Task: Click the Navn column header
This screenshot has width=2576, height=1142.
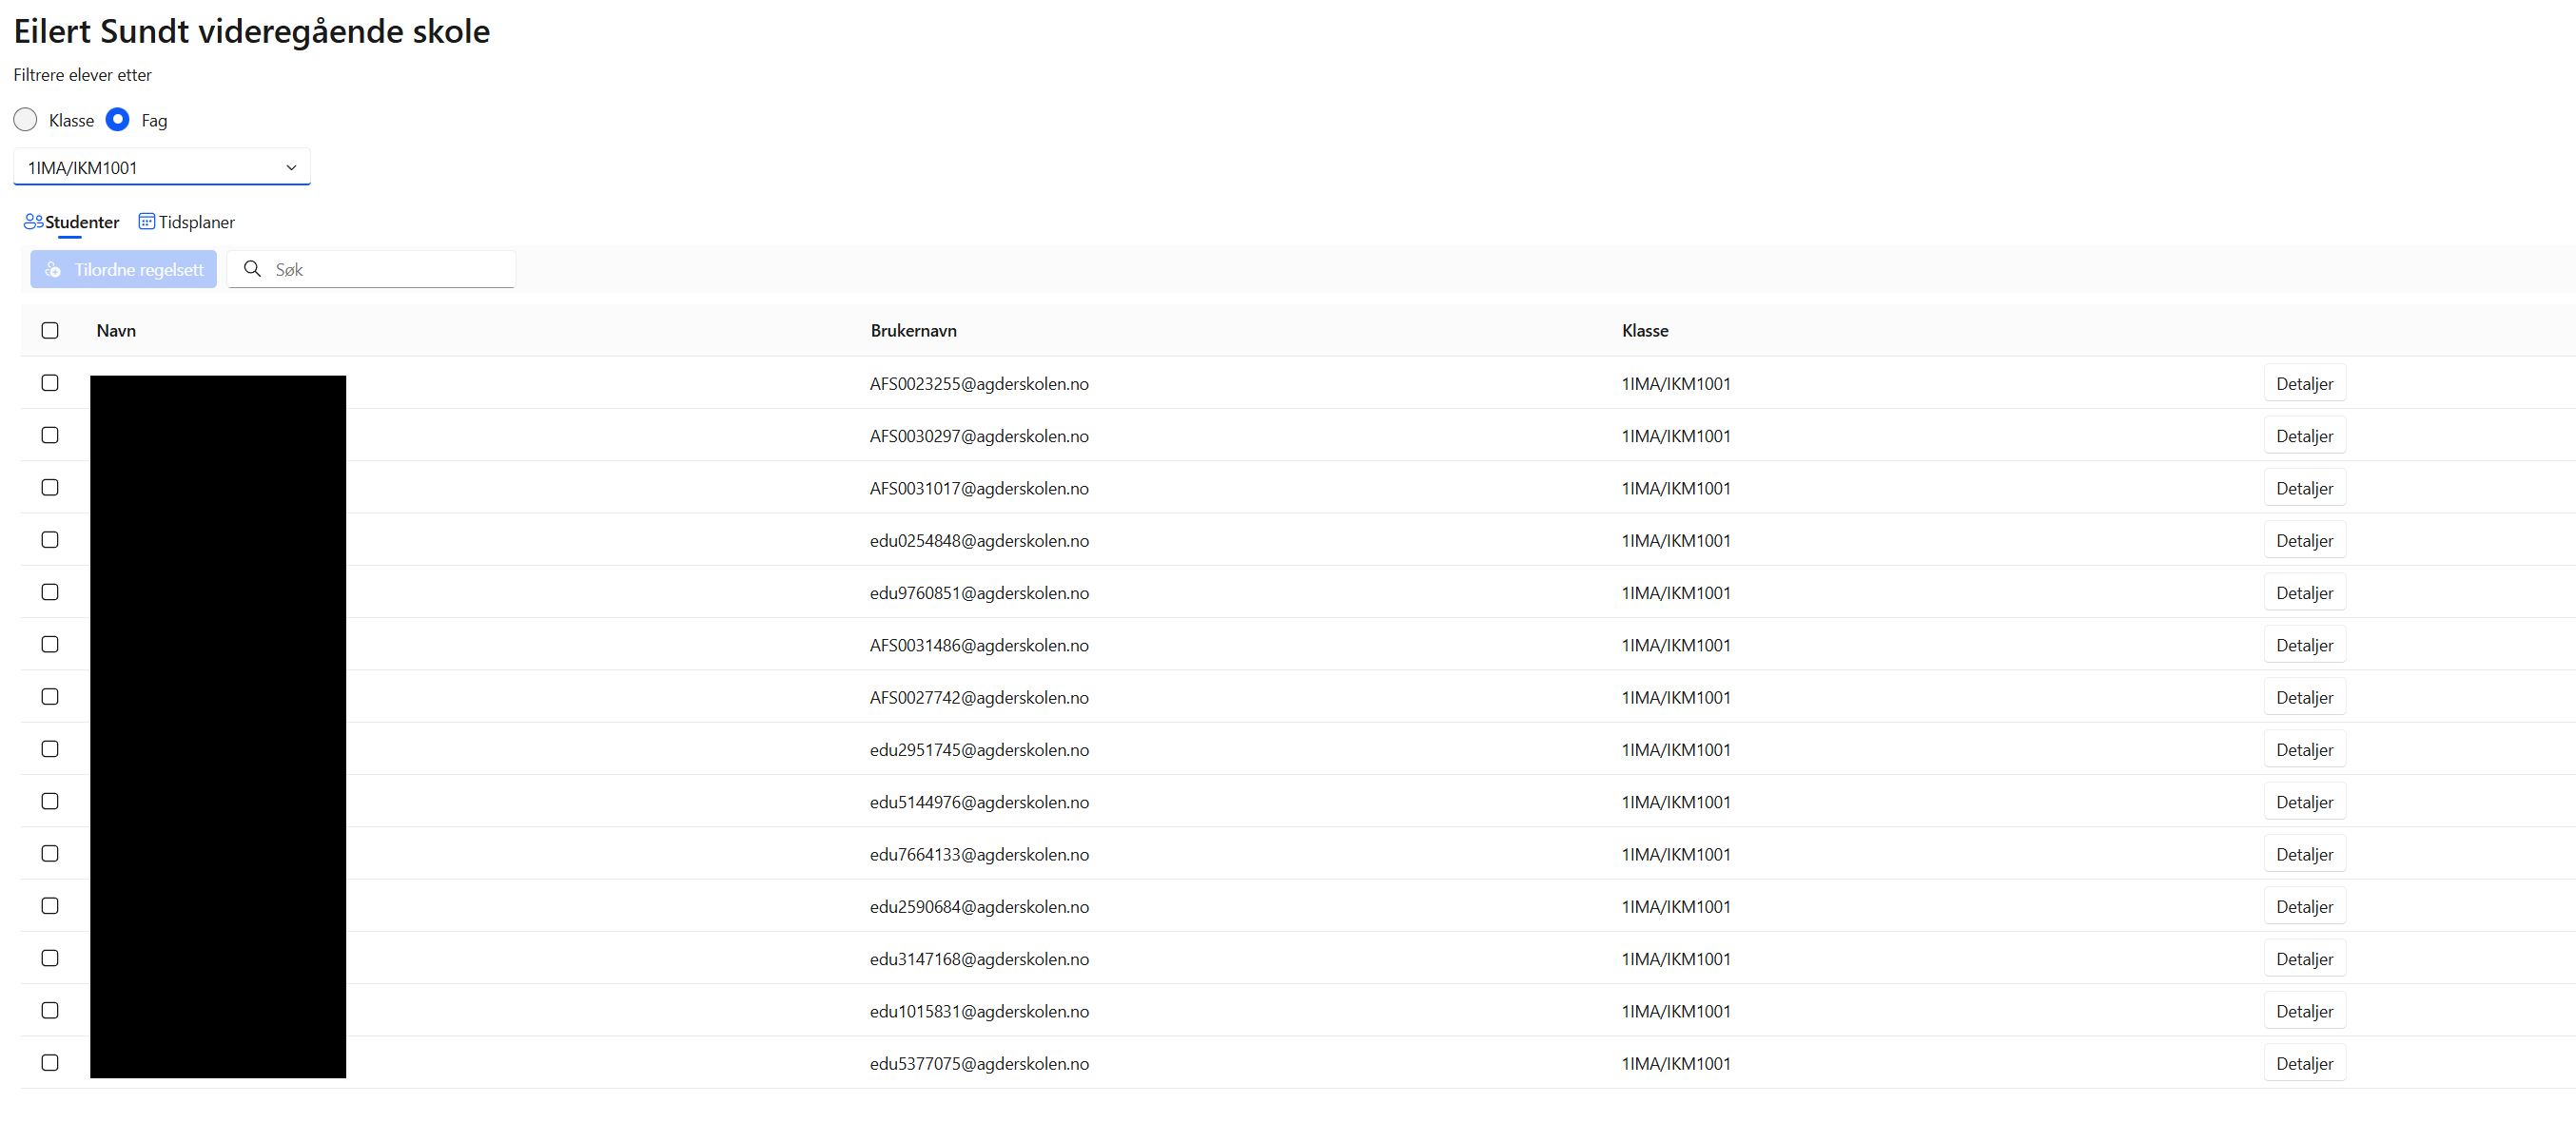Action: 116,331
